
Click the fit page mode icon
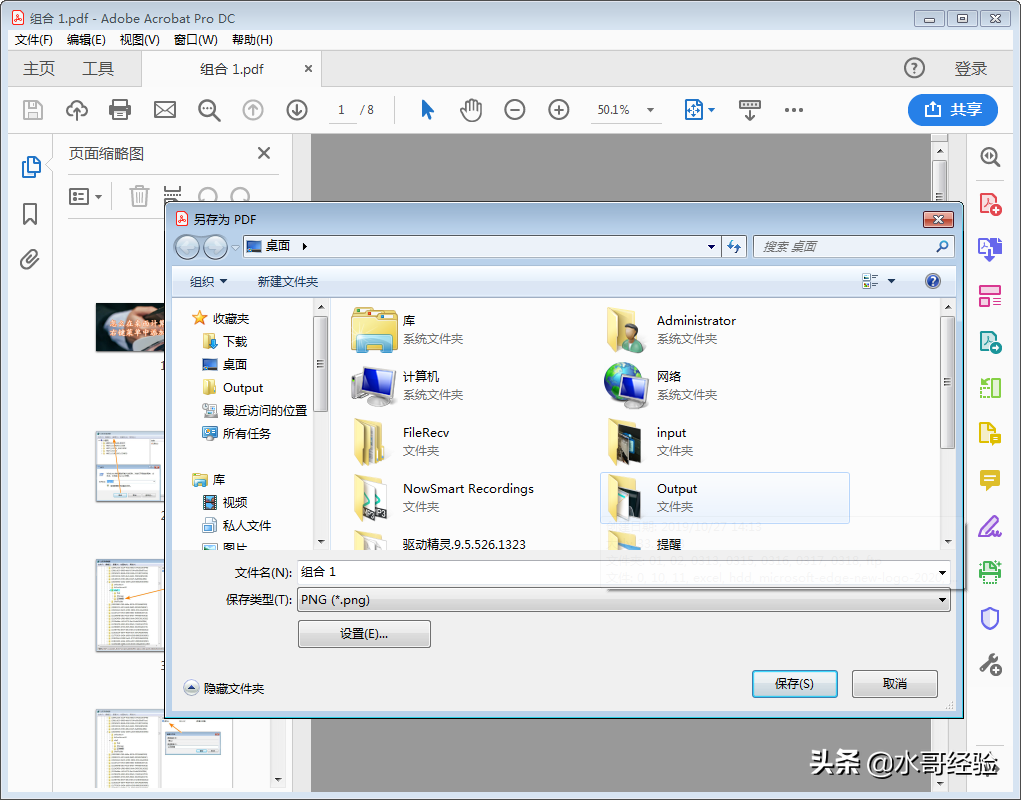click(x=693, y=110)
